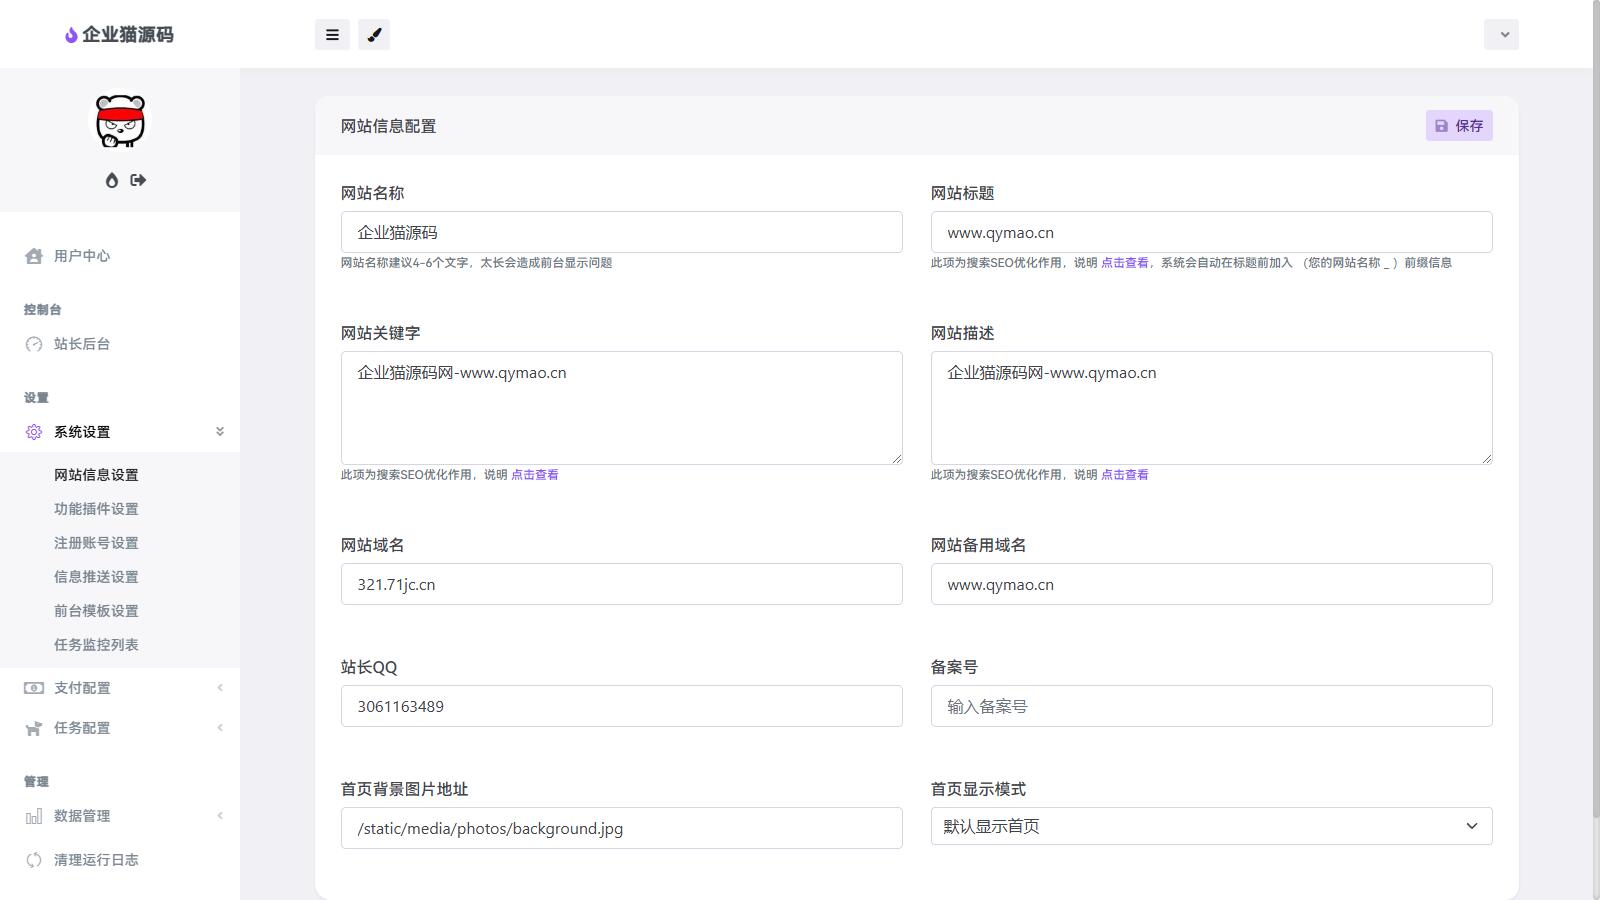This screenshot has height=900, width=1600.
Task: Click the 备案号 input field
Action: 1211,706
